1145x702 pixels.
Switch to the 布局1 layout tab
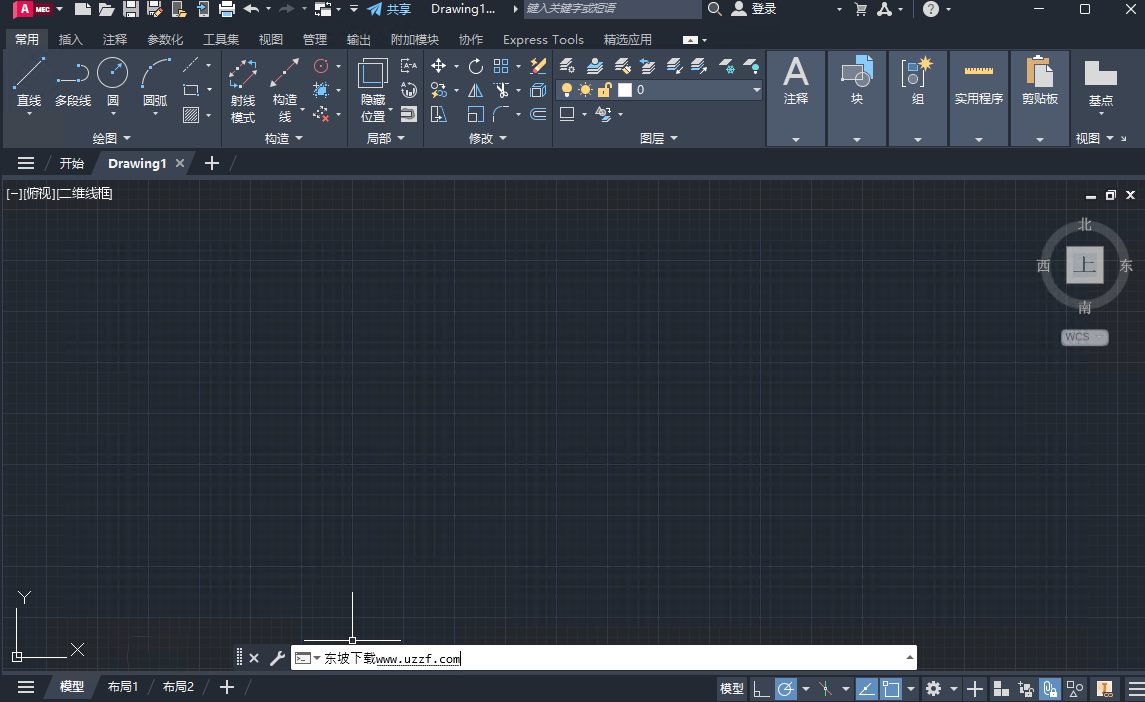123,687
